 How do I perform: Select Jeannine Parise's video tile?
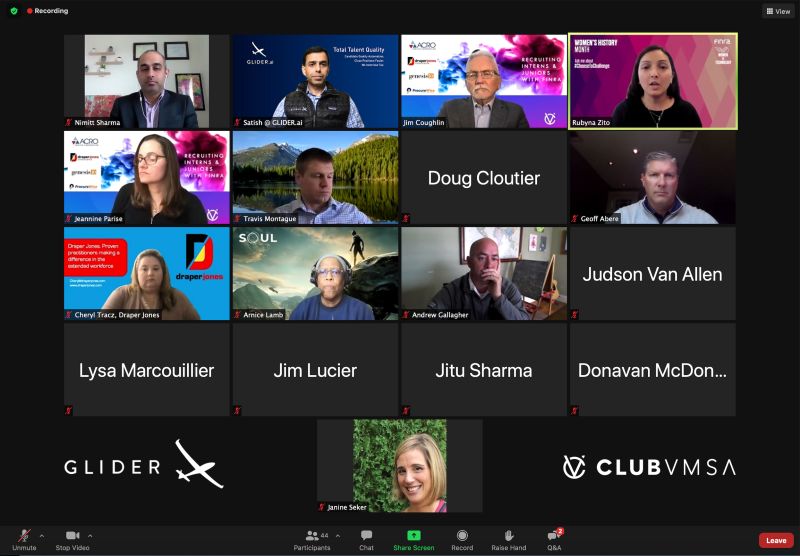pos(147,178)
